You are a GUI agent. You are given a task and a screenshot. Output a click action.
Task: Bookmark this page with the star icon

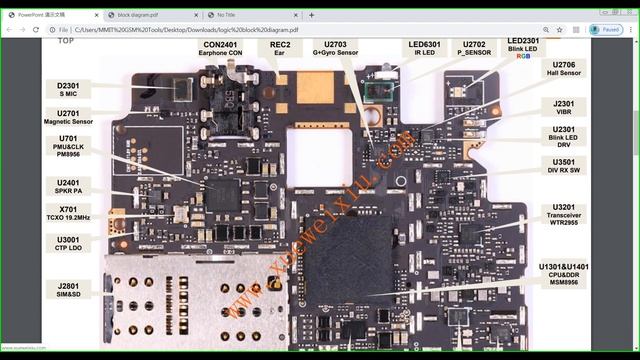[x=560, y=30]
